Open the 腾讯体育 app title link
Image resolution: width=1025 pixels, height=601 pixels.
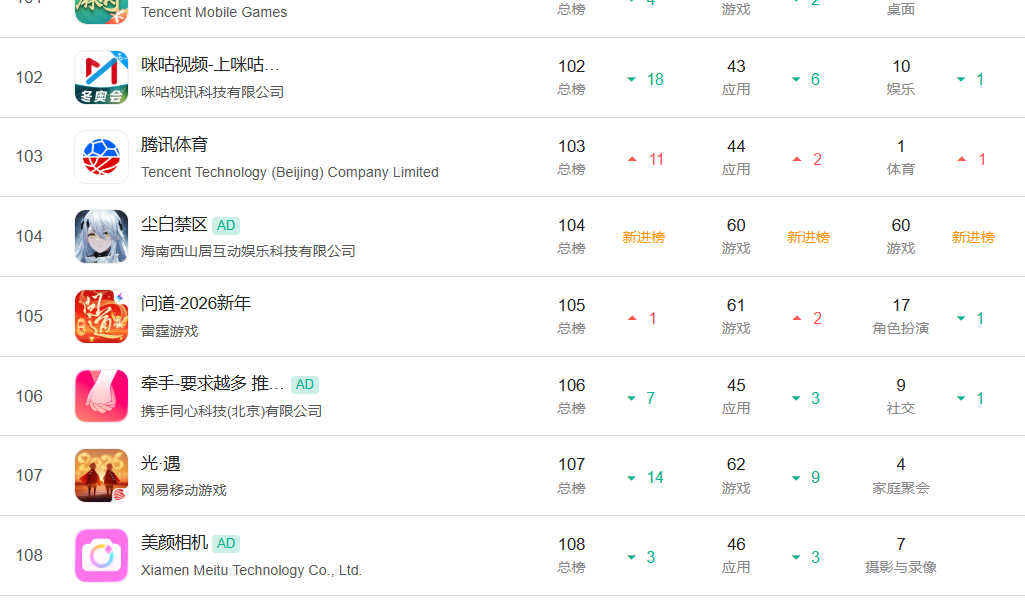pyautogui.click(x=175, y=145)
